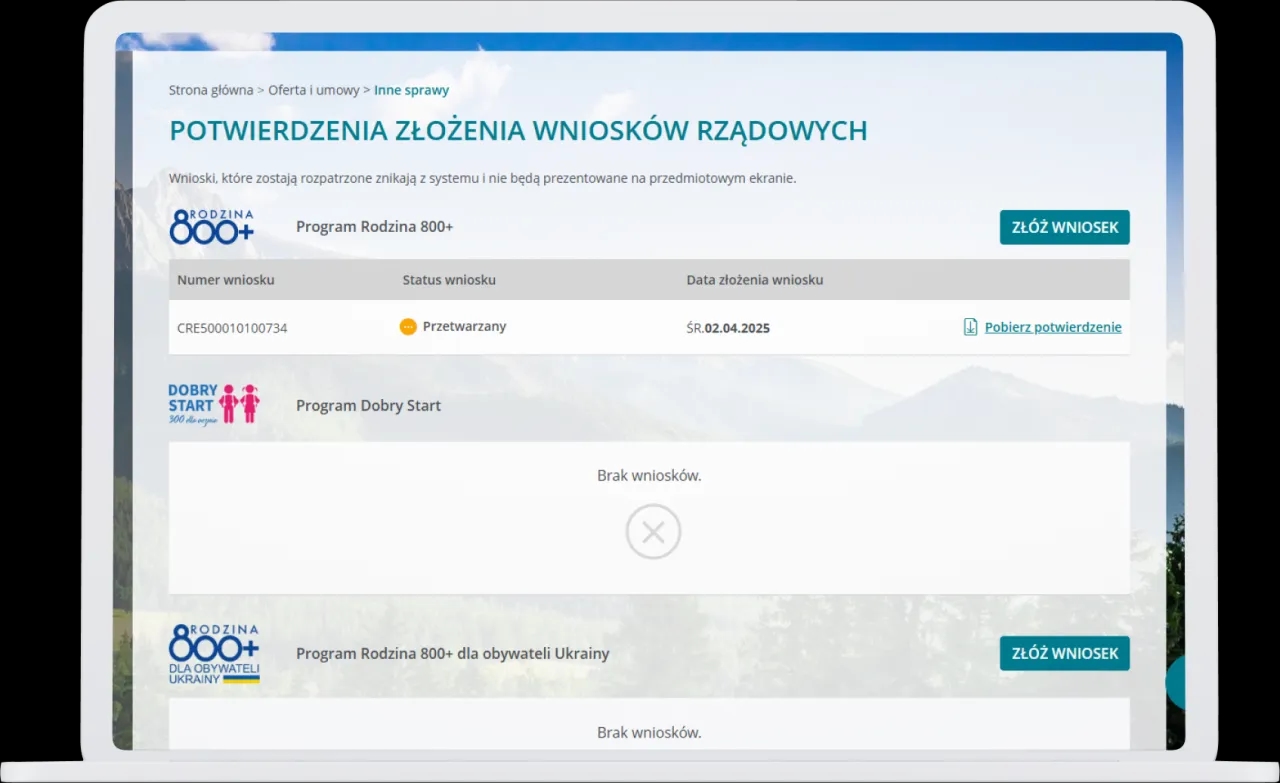This screenshot has height=783, width=1280.
Task: Click the Rodzina 800+ program logo
Action: point(210,225)
